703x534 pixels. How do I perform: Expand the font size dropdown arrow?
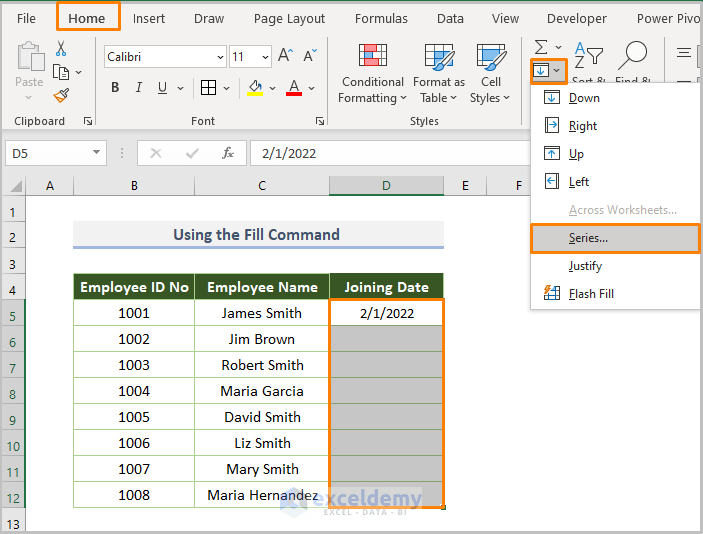tap(265, 57)
